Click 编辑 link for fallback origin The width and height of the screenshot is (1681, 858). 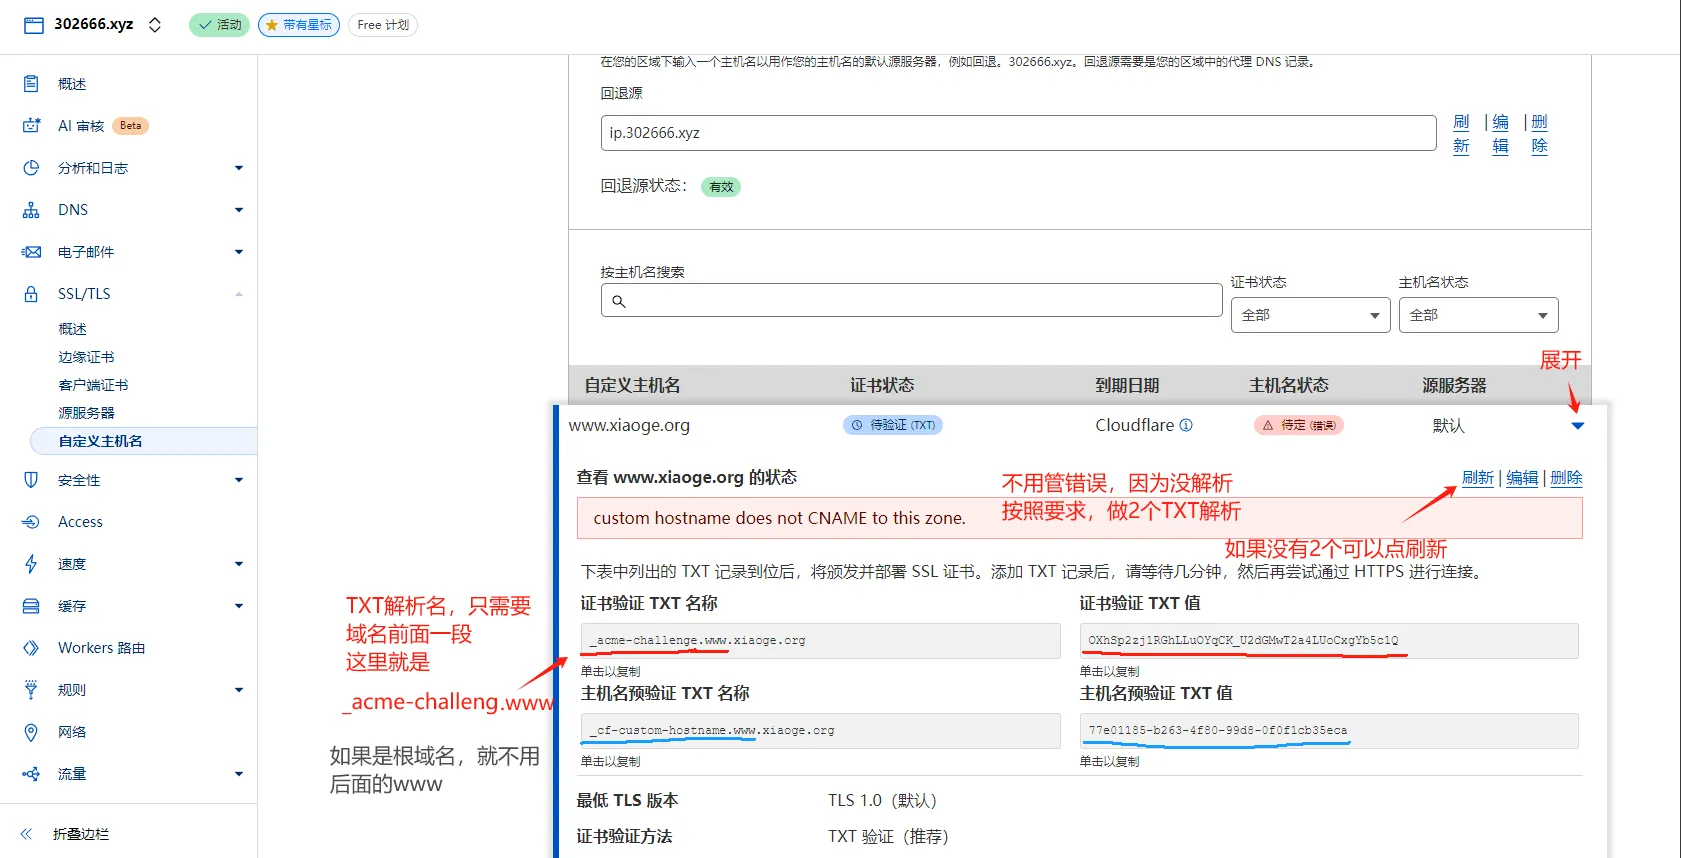tap(1500, 134)
